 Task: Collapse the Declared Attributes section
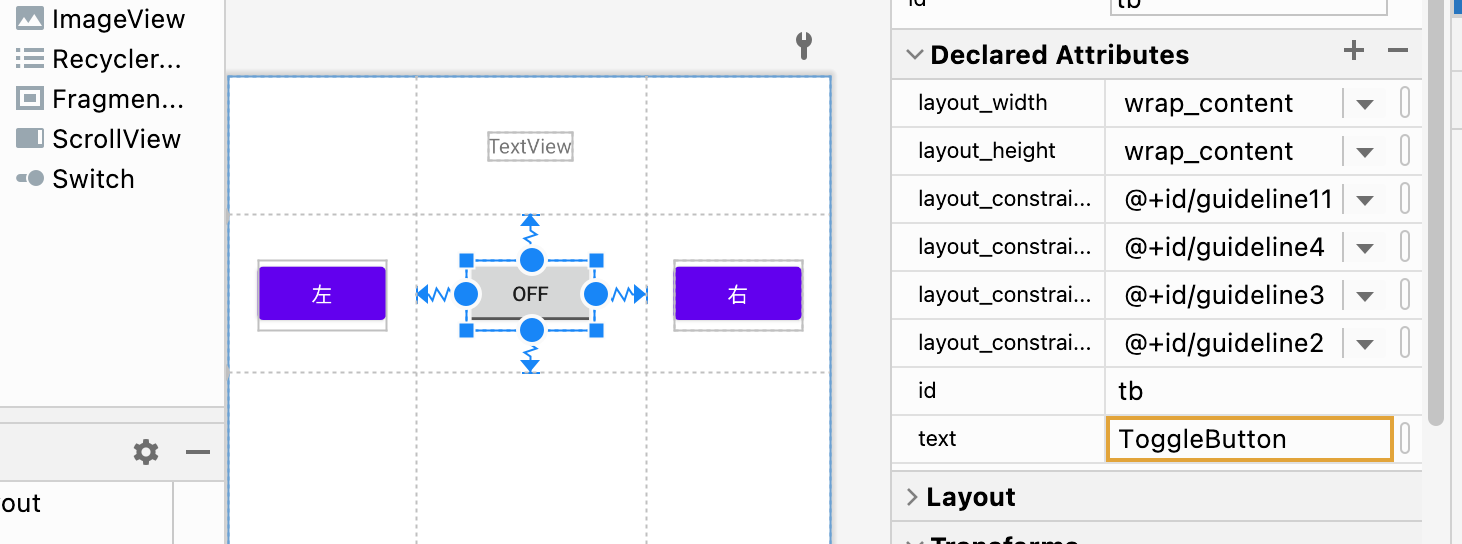tap(914, 54)
